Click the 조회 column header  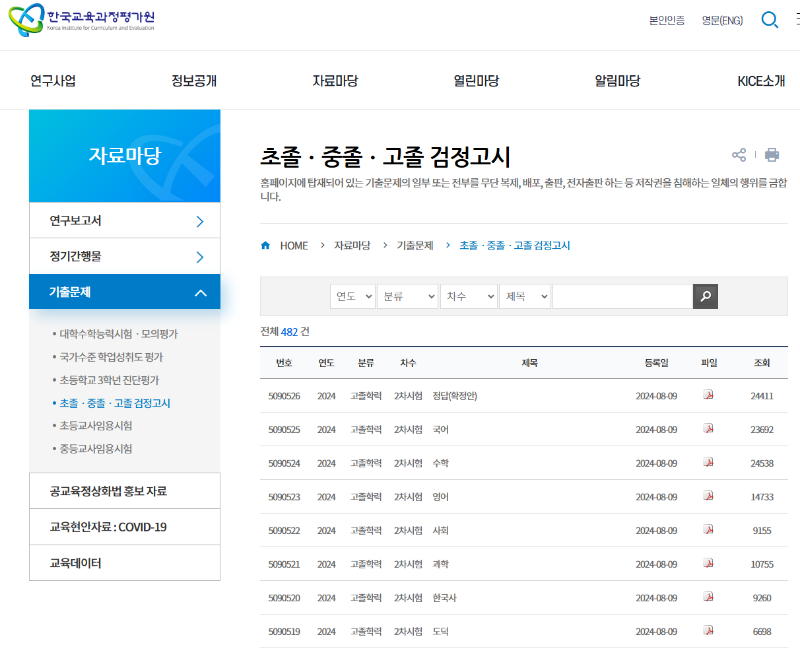pos(762,363)
